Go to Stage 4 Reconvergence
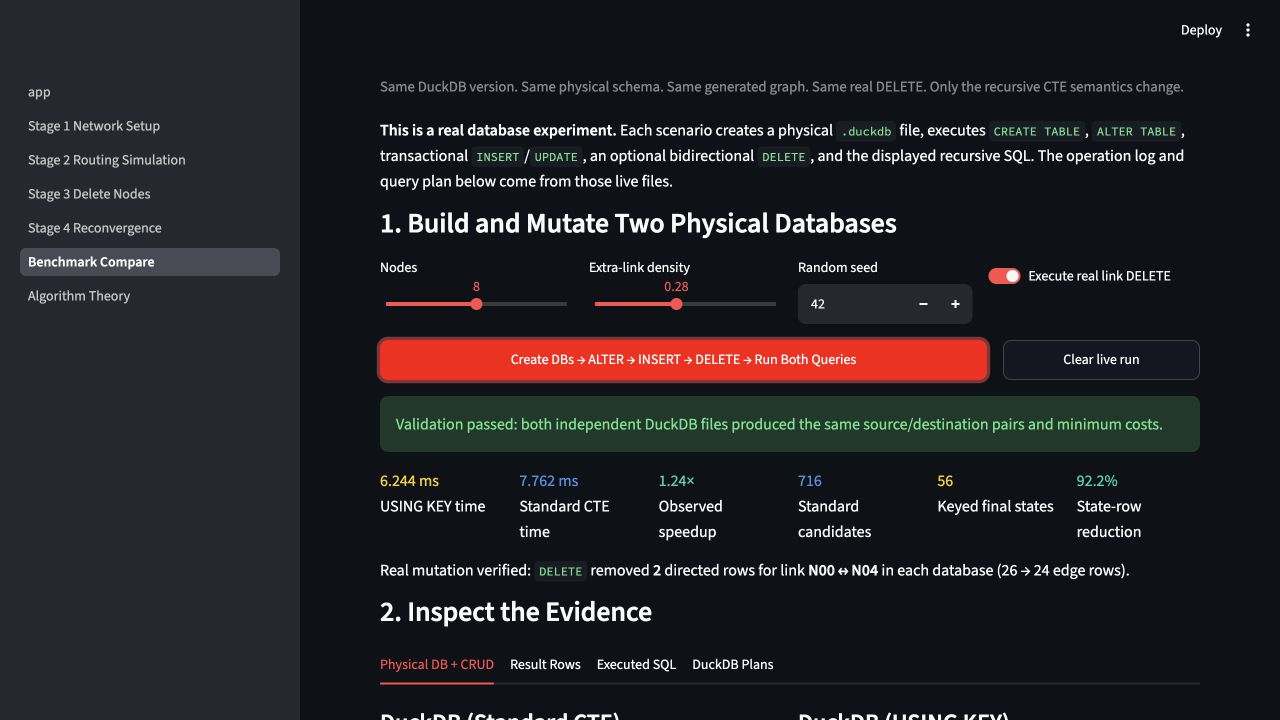 click(150, 228)
